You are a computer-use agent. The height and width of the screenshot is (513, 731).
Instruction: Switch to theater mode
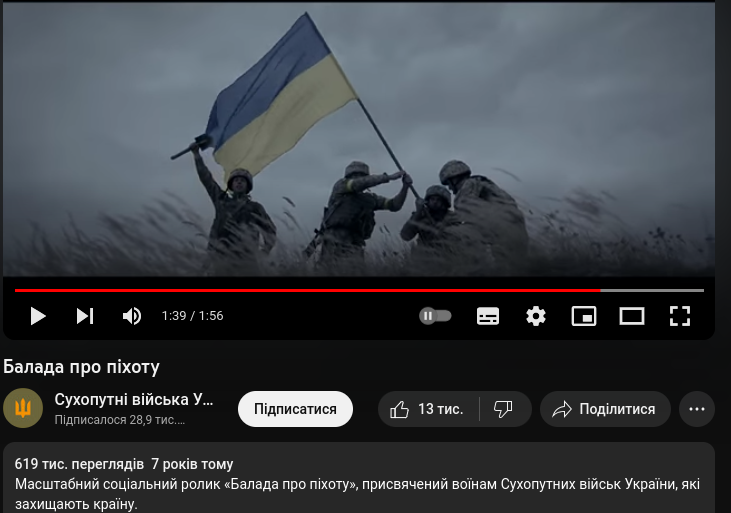tap(632, 316)
